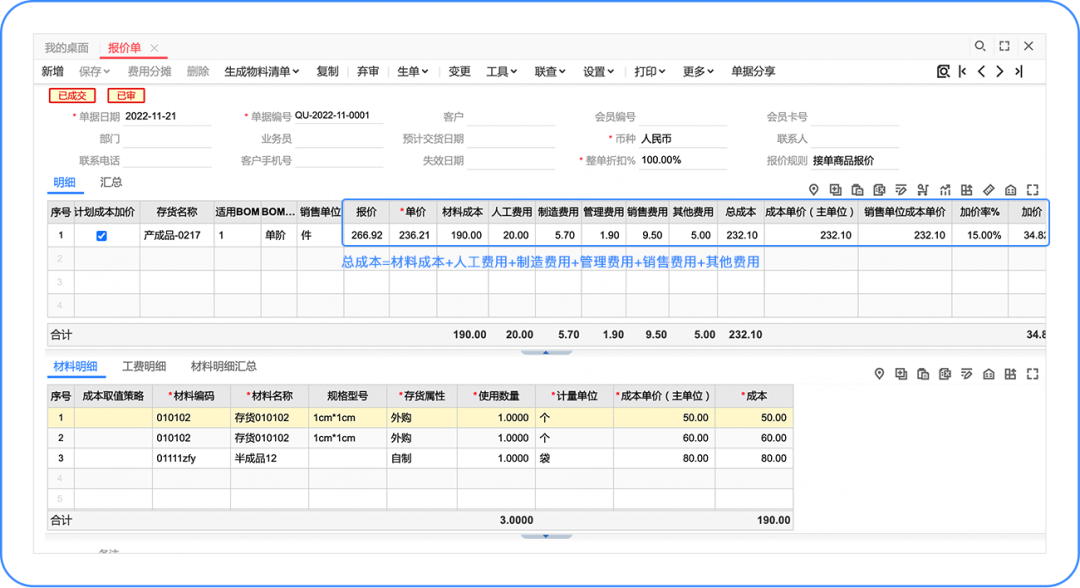The height and width of the screenshot is (588, 1080).
Task: Switch to the 汇总 tab
Action: (x=111, y=183)
